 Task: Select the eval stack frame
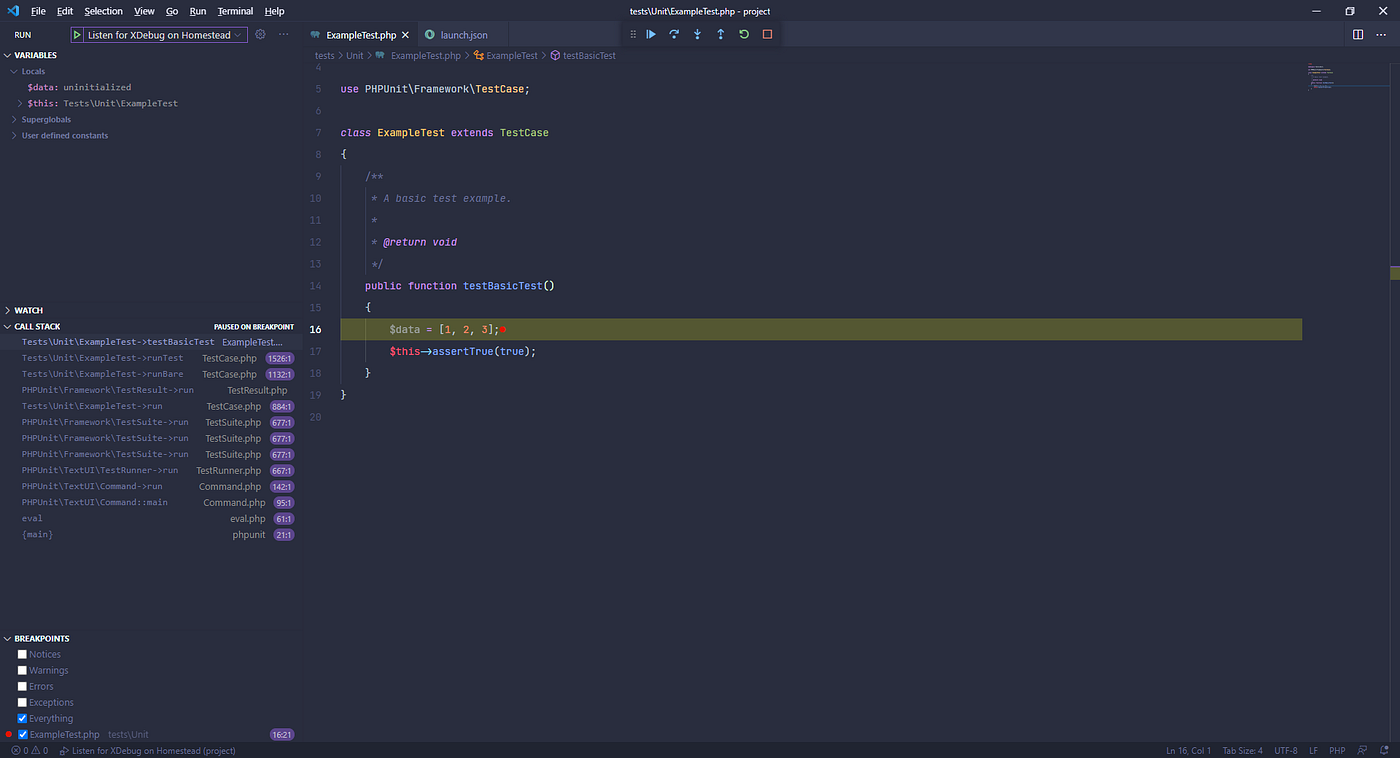pyautogui.click(x=150, y=518)
